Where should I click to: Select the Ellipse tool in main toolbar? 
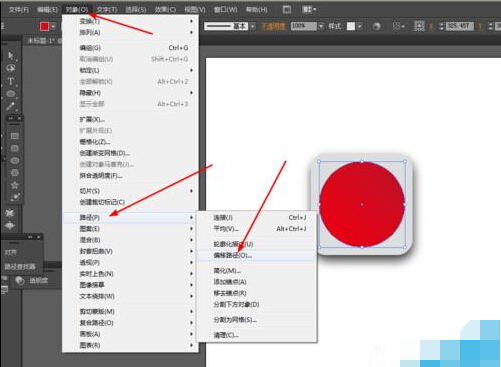pos(11,94)
